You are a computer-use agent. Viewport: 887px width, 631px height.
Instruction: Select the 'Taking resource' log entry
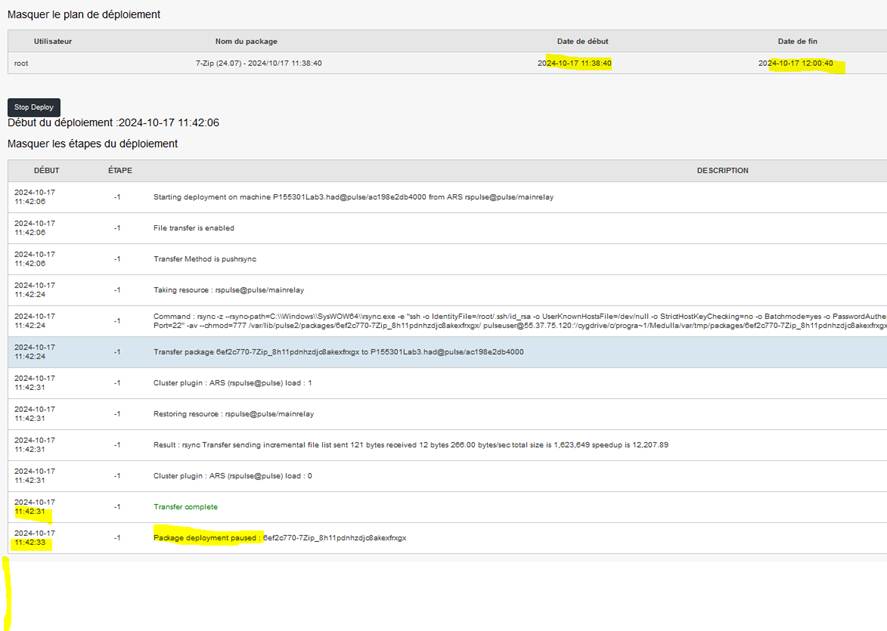tap(230, 290)
